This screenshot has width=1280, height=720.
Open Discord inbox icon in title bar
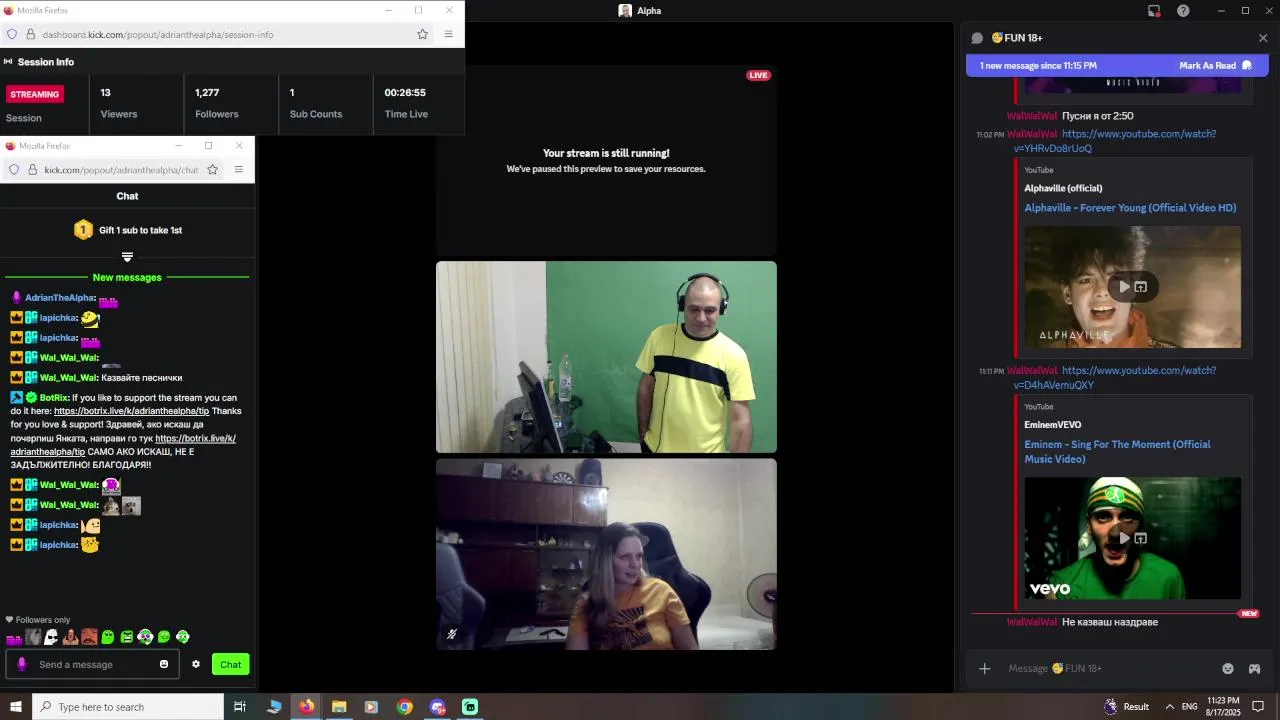pos(1154,11)
